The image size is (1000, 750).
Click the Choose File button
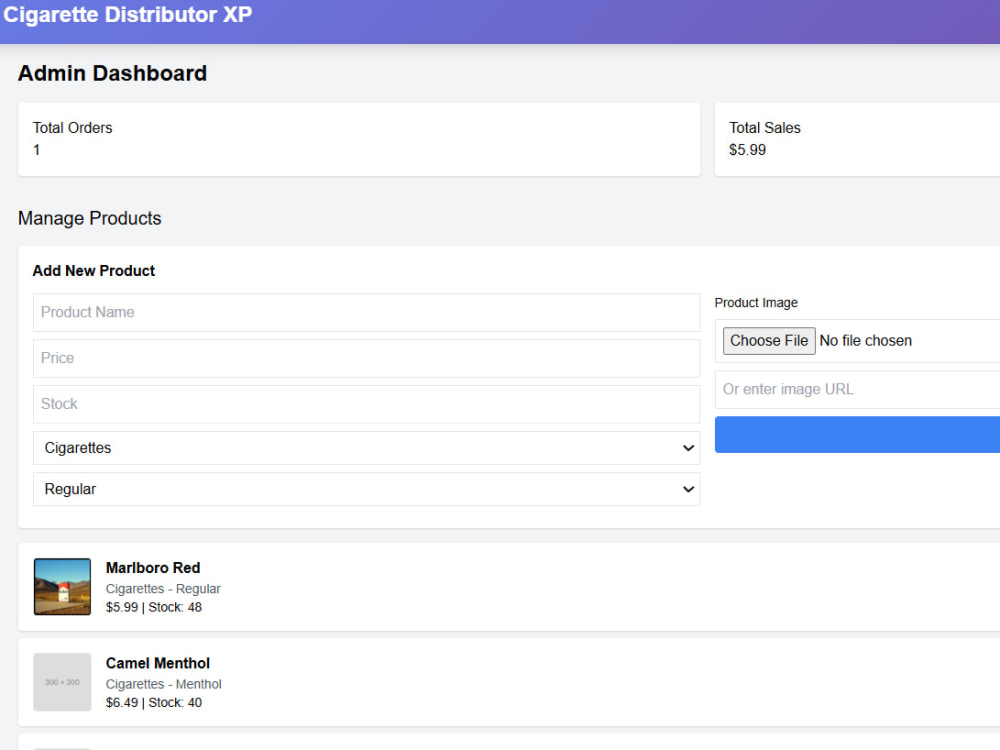(x=768, y=341)
